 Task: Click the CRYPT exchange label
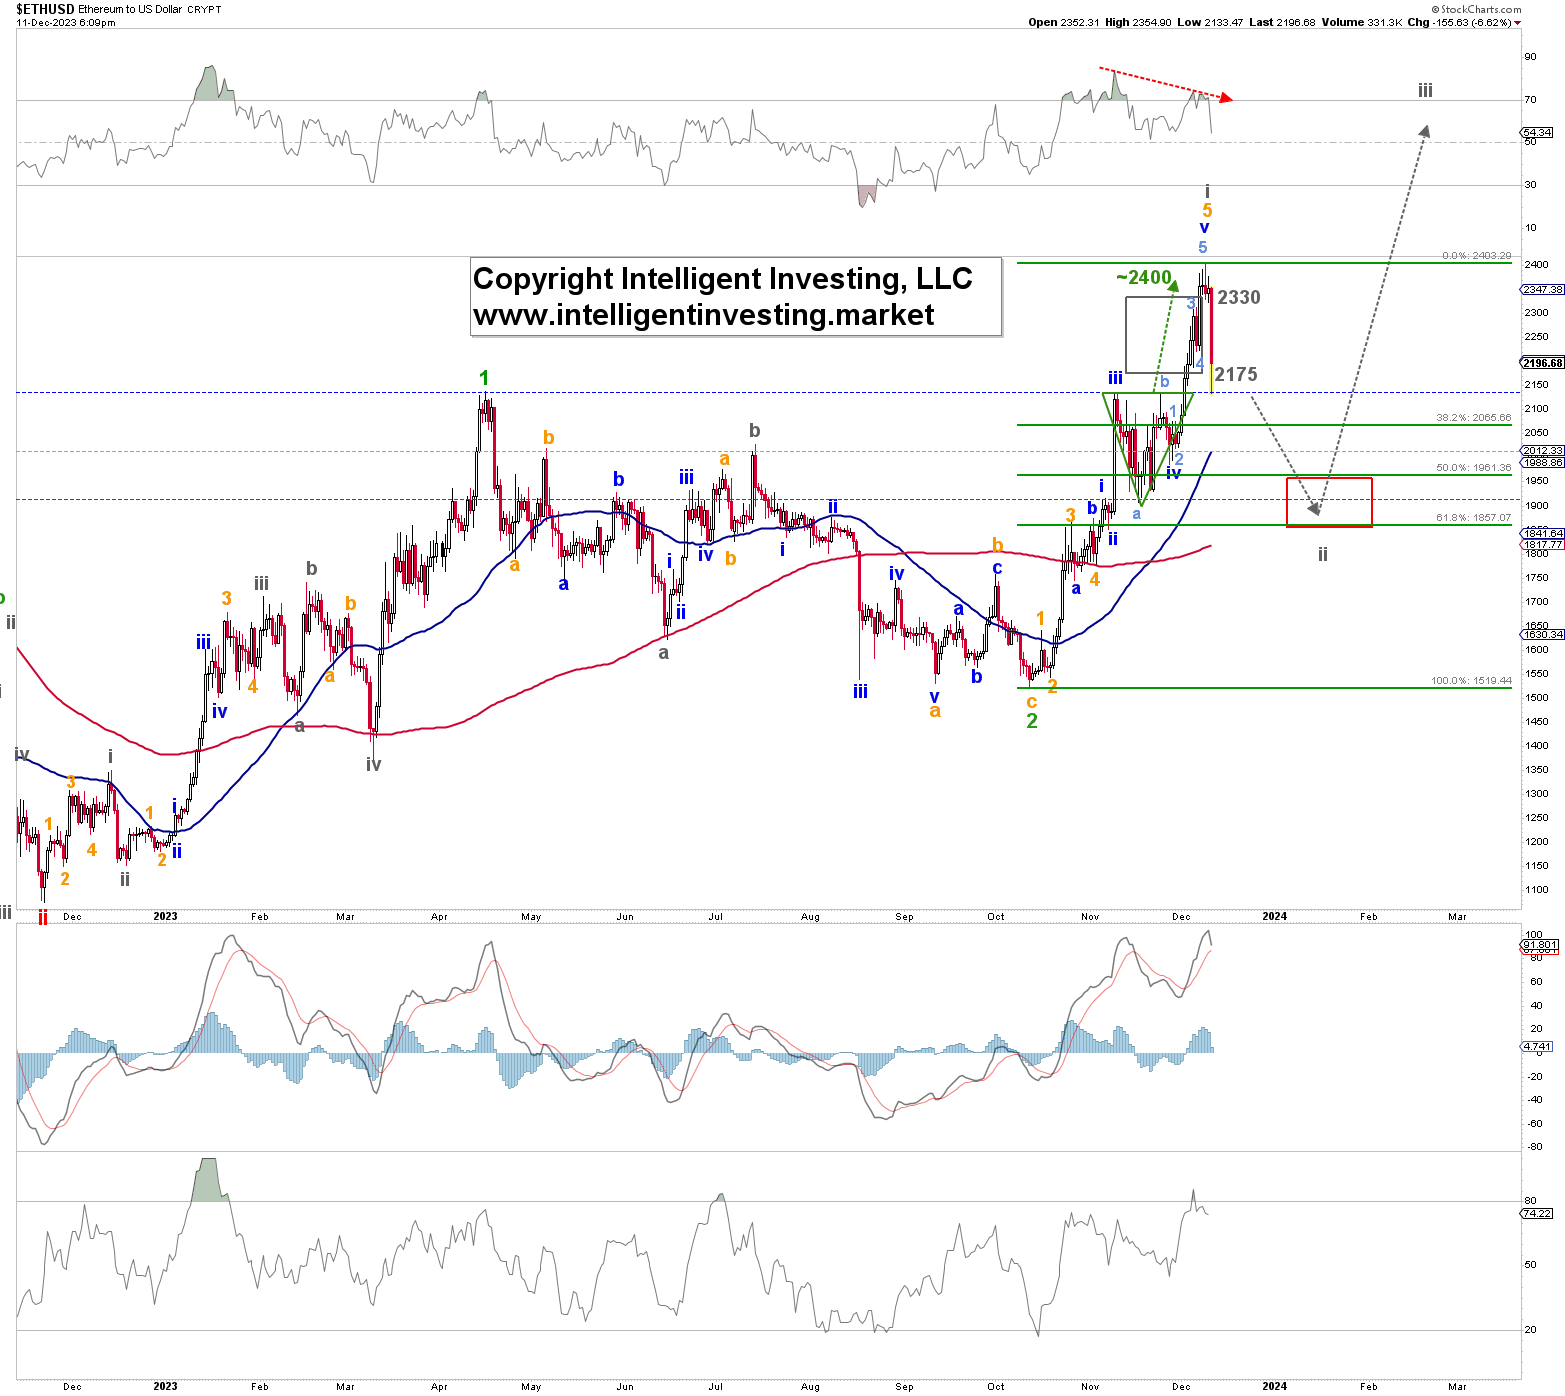(204, 9)
